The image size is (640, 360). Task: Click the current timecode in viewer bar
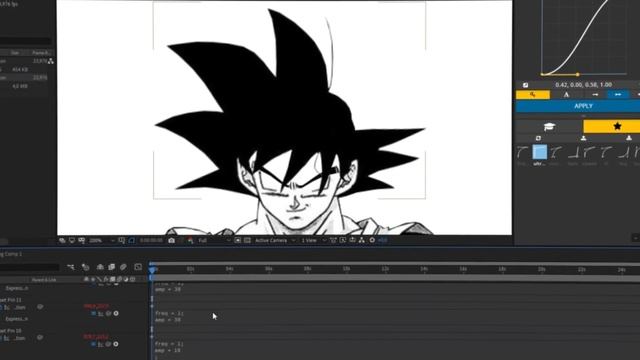tap(151, 240)
